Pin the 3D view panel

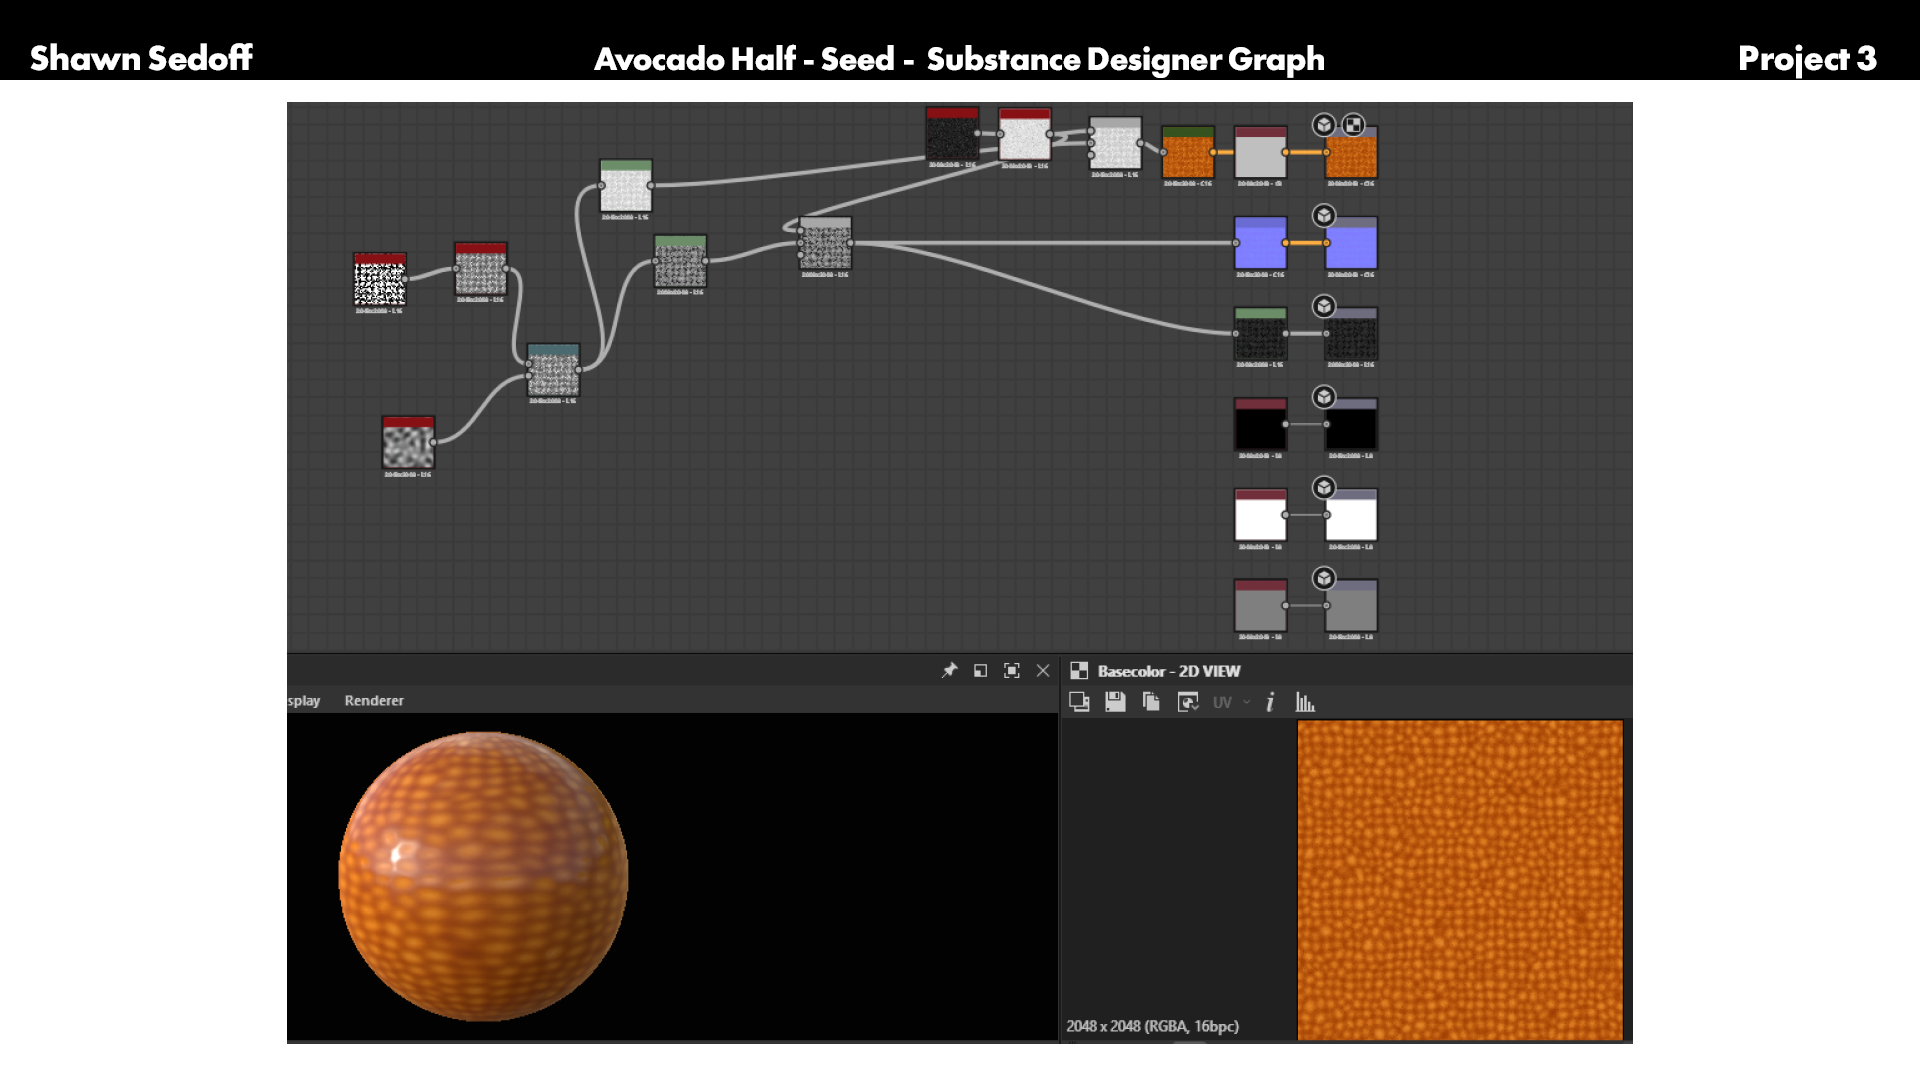pyautogui.click(x=949, y=671)
